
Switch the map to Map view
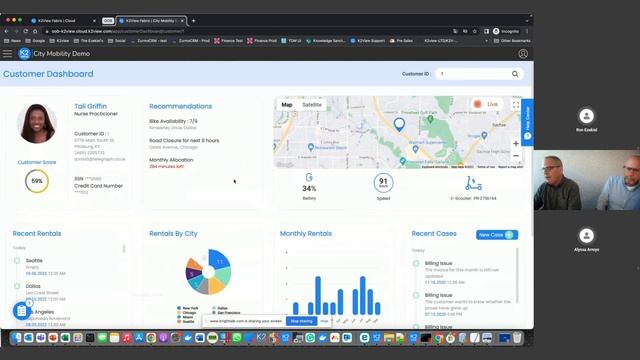287,105
